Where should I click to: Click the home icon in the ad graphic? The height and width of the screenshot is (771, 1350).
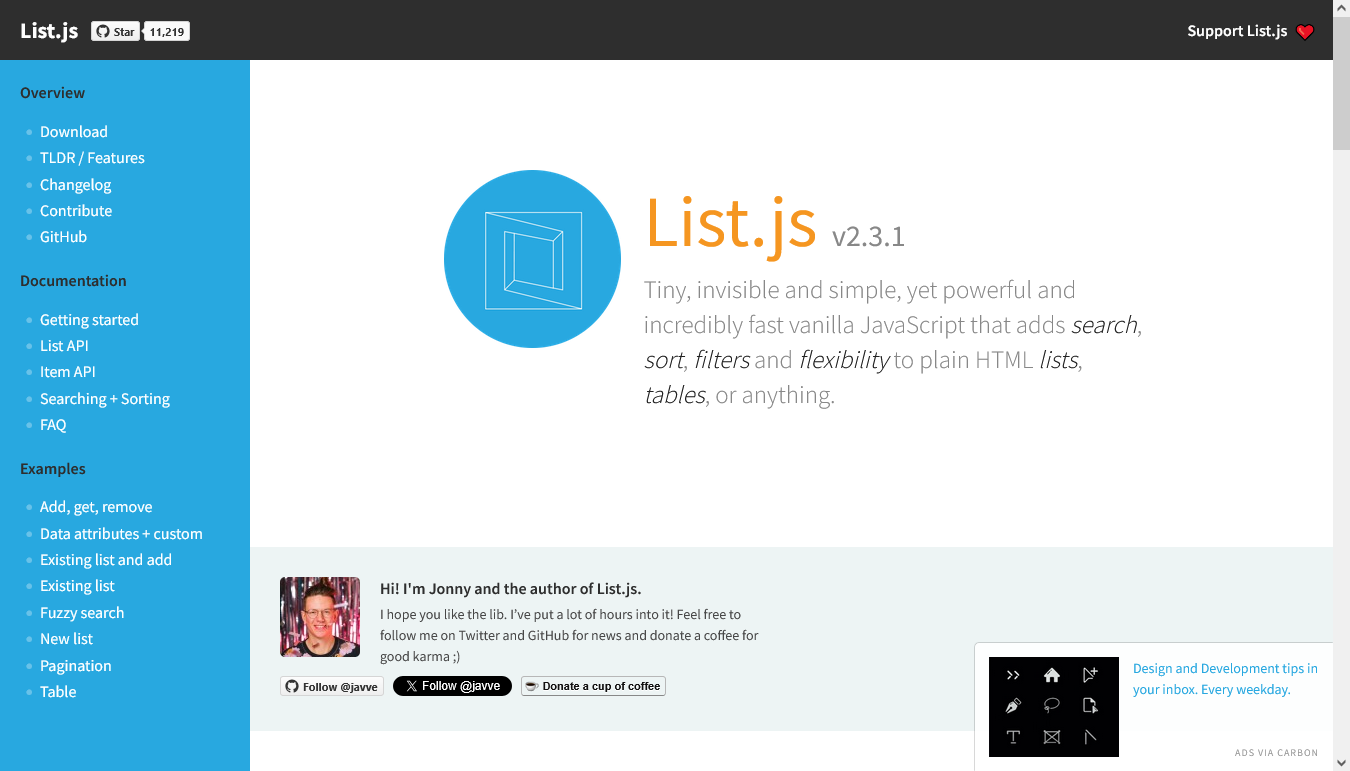1052,675
